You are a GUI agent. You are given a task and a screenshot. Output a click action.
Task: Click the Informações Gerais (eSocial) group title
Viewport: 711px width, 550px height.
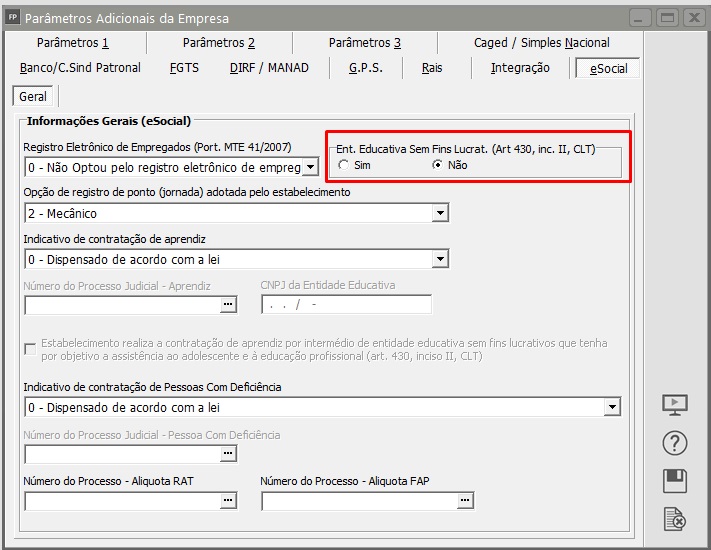pyautogui.click(x=109, y=121)
